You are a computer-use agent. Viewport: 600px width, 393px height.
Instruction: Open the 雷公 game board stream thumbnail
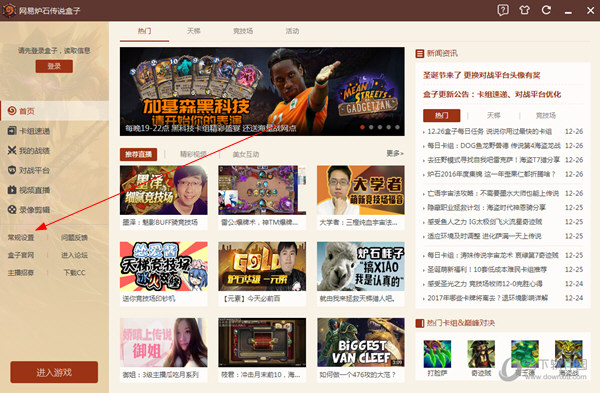coord(262,190)
